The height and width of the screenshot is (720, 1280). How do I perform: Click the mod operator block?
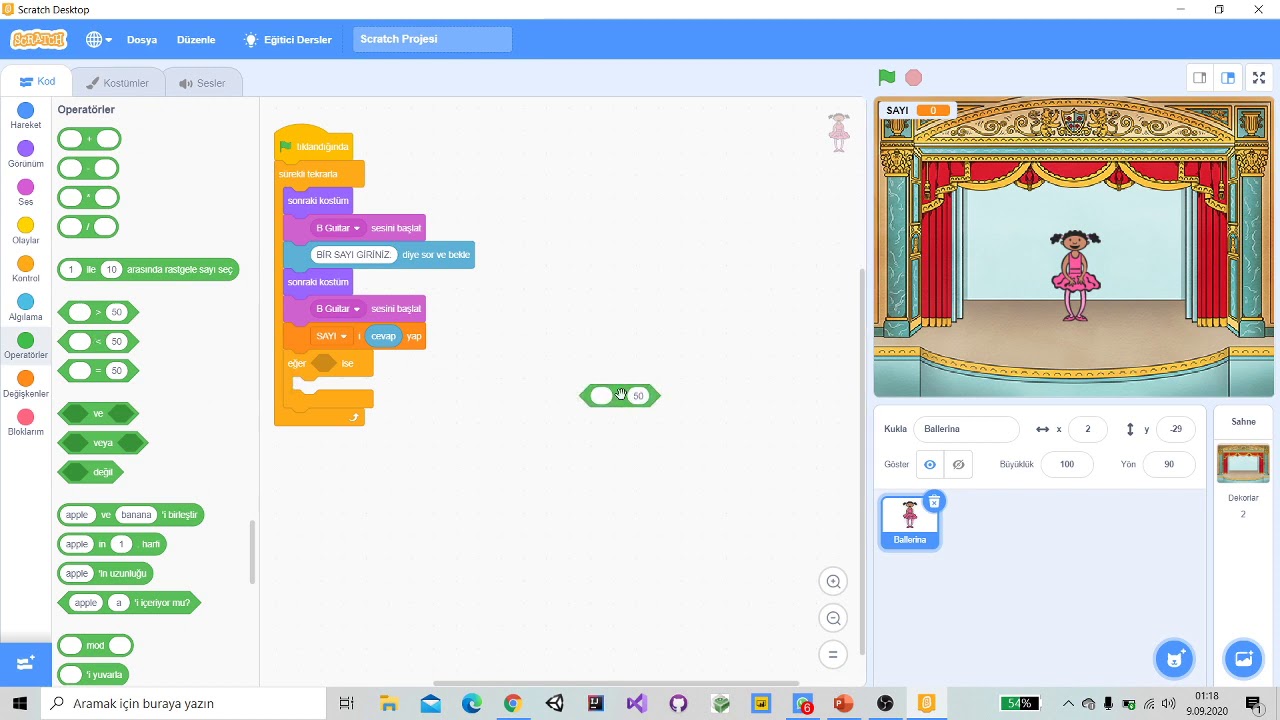pyautogui.click(x=96, y=645)
